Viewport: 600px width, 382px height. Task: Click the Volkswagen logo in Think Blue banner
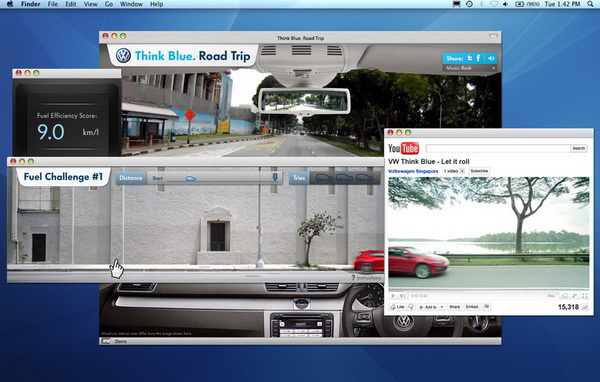(123, 56)
